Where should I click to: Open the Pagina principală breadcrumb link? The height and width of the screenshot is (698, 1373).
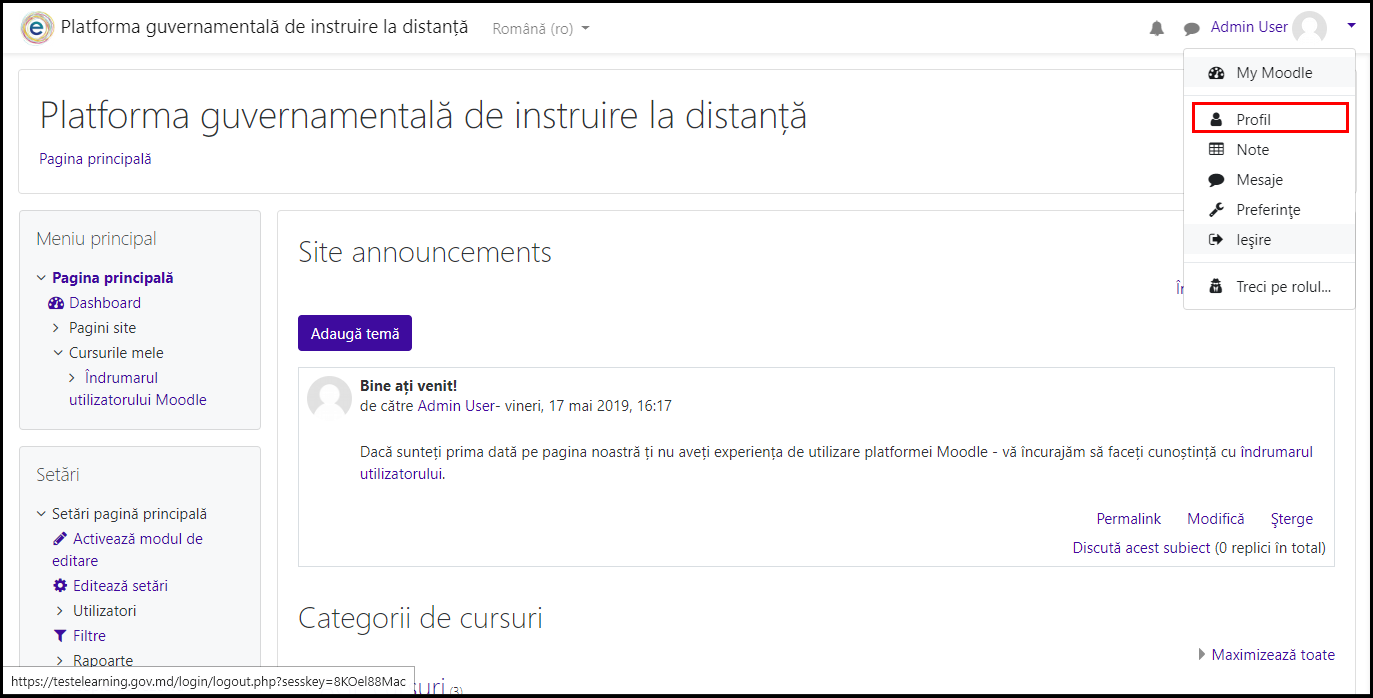coord(95,159)
